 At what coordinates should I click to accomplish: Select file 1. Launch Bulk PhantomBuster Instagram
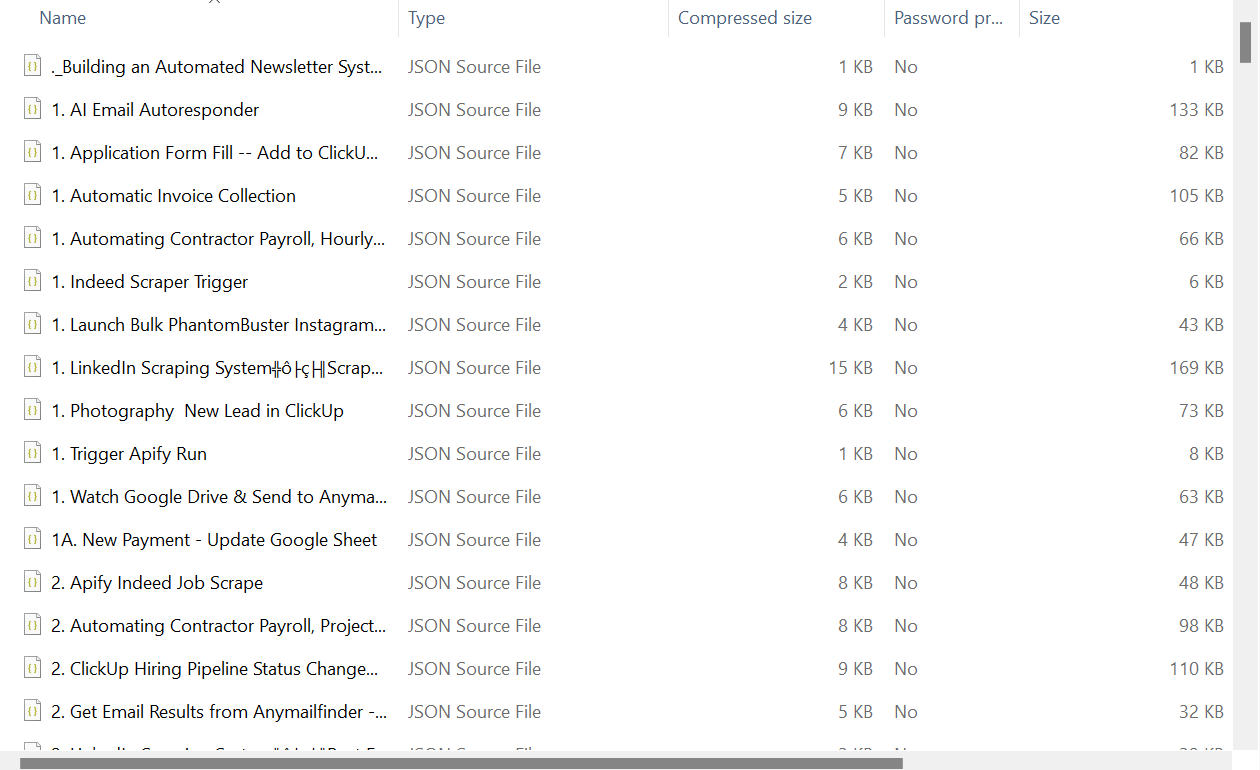coord(218,325)
